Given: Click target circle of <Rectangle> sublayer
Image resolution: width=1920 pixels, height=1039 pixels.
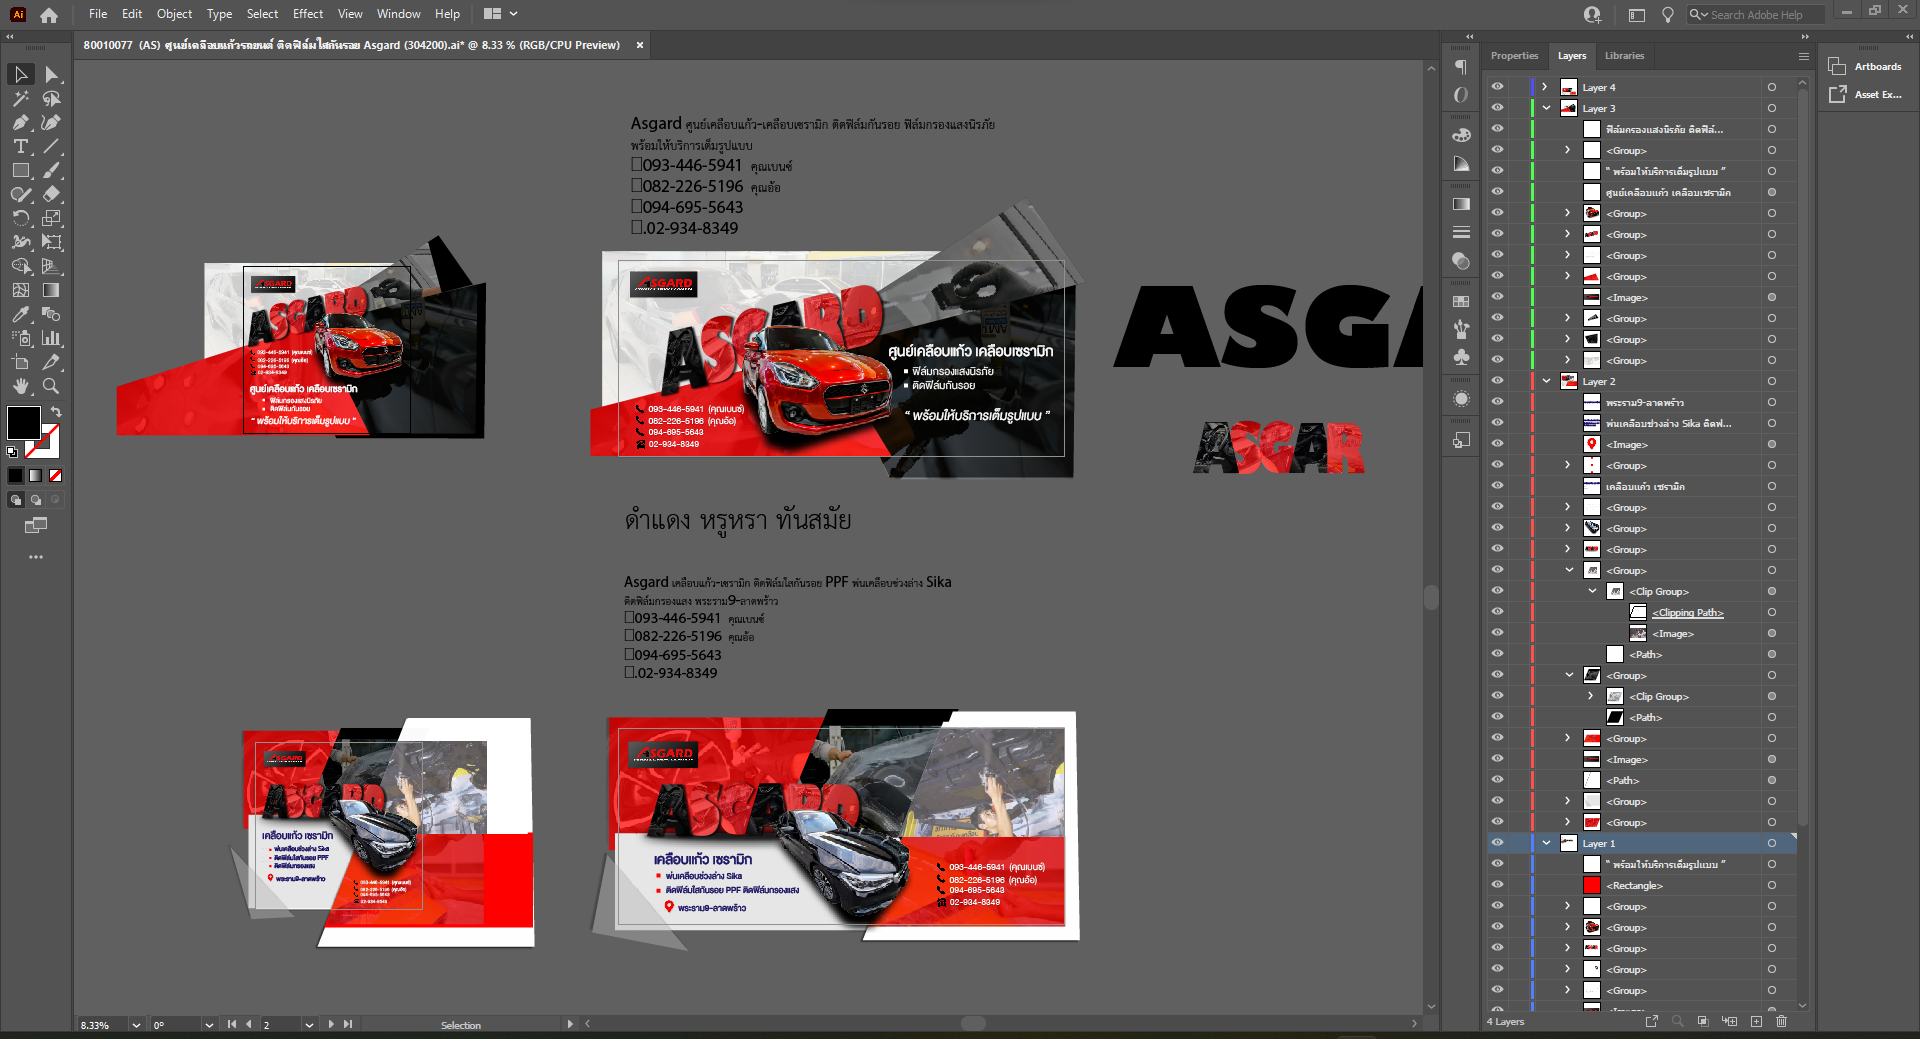Looking at the screenshot, I should (x=1771, y=885).
